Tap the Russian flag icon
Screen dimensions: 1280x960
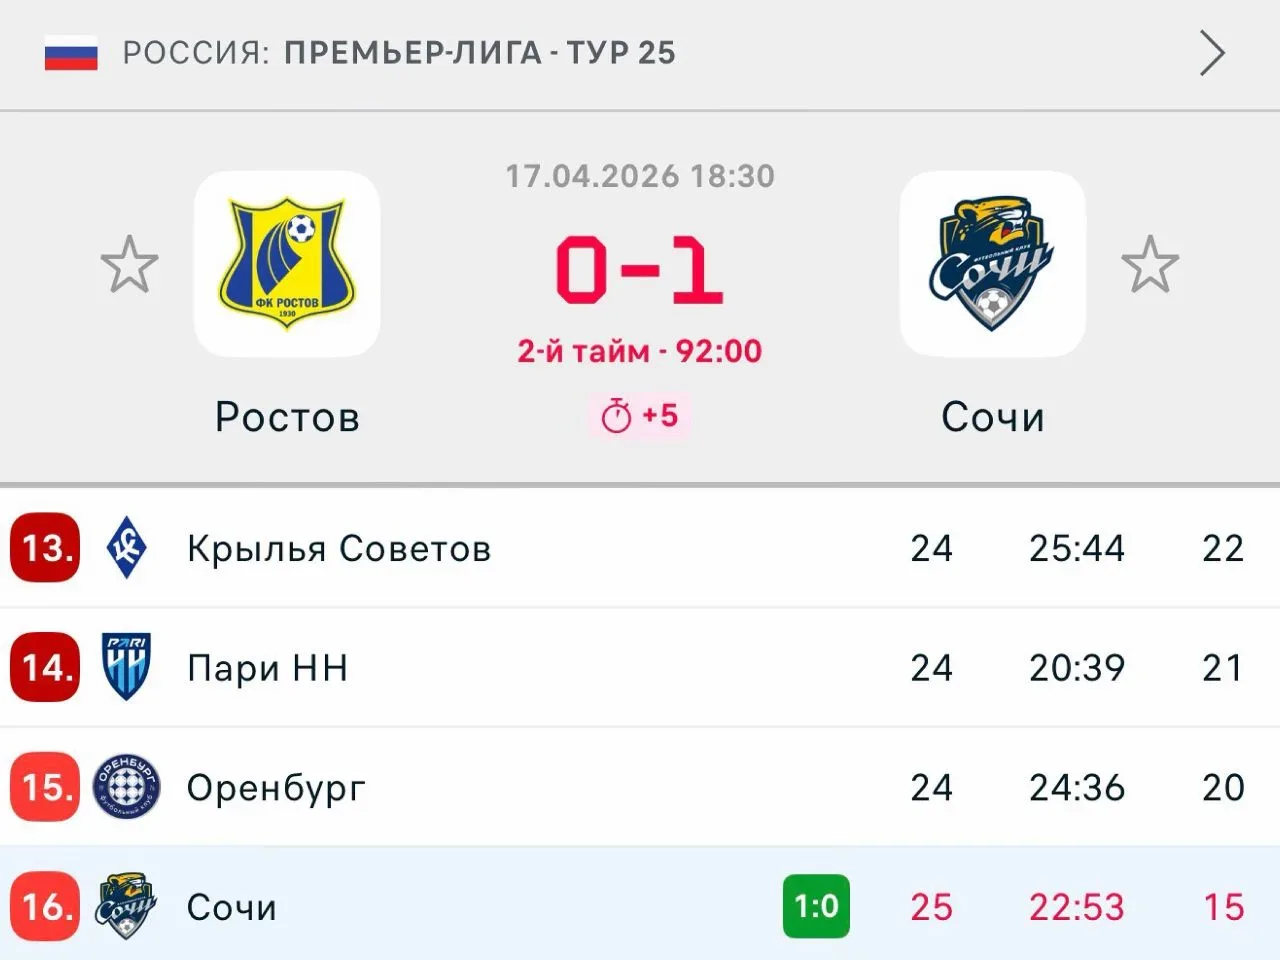tap(71, 53)
